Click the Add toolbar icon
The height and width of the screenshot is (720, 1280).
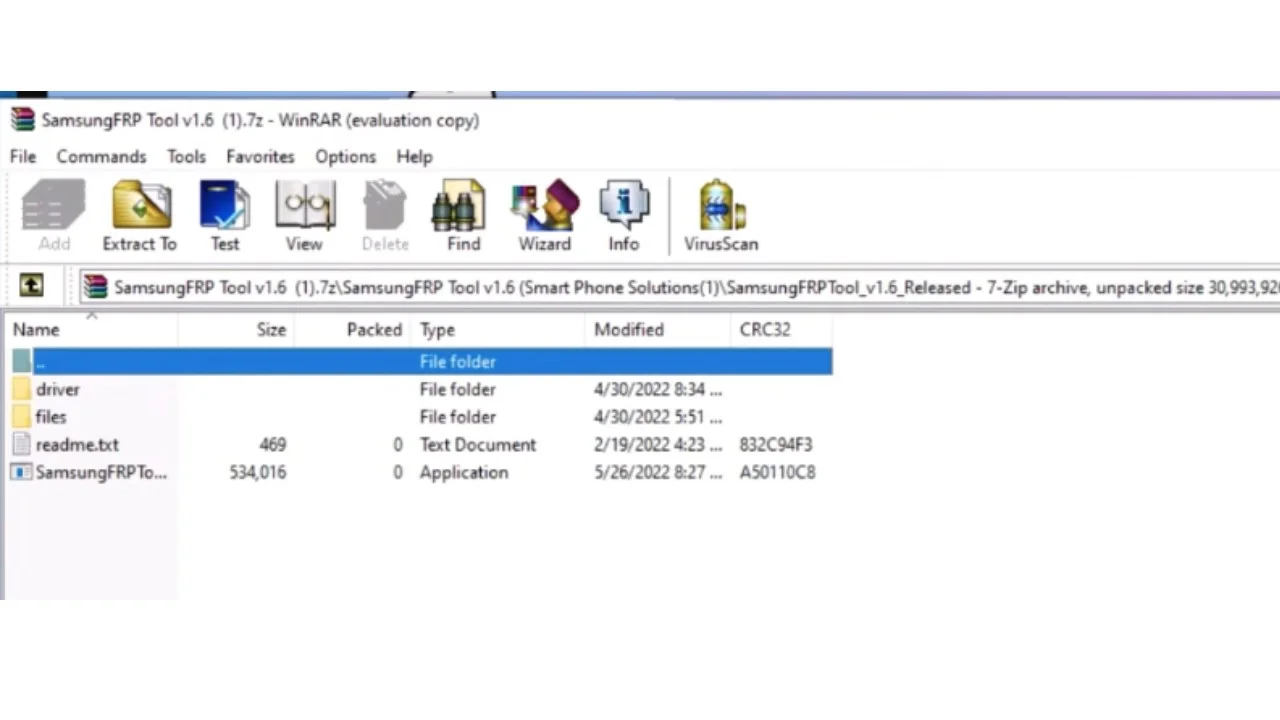click(x=54, y=215)
